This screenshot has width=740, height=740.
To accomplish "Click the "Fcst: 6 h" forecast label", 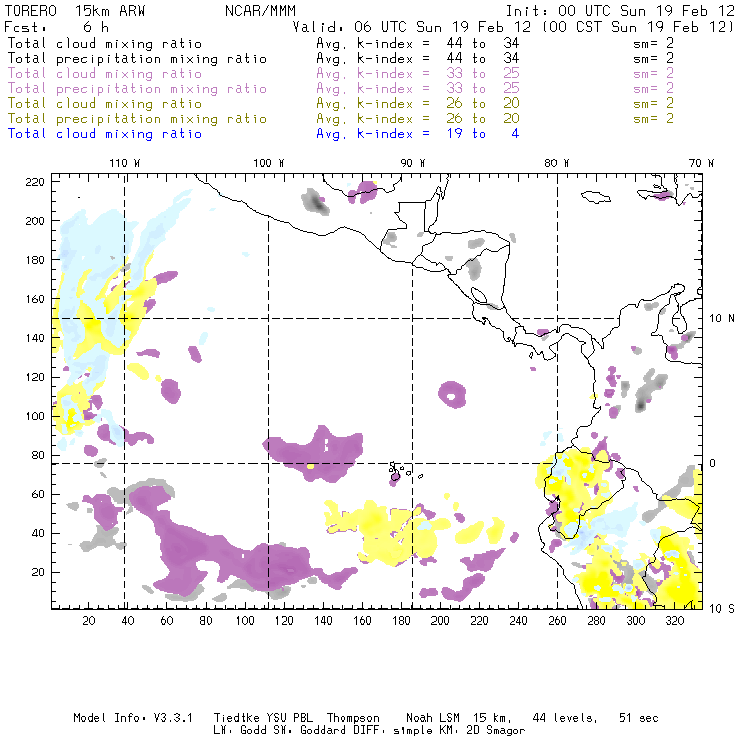I will tap(56, 27).
